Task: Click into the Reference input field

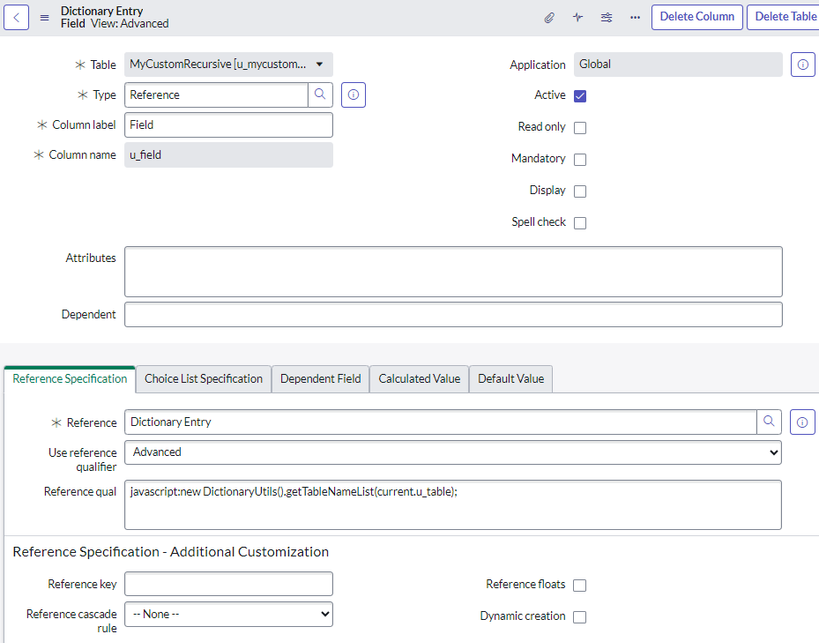Action: (x=440, y=422)
